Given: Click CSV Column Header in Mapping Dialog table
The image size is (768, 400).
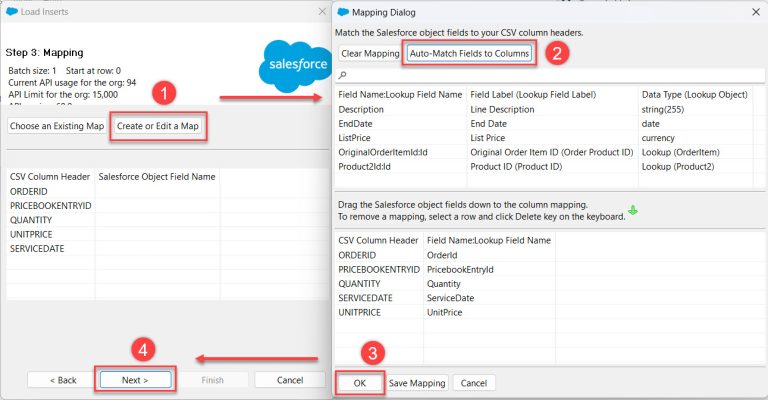Looking at the screenshot, I should pos(378,240).
